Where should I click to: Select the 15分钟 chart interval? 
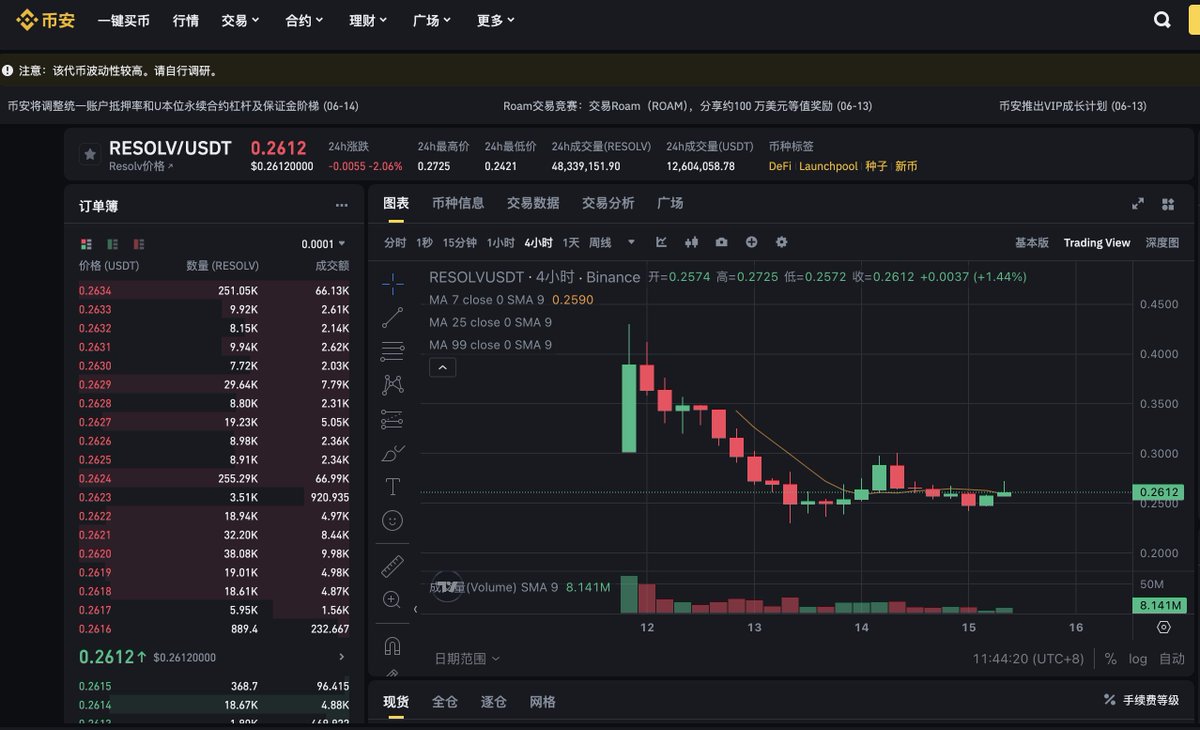point(460,243)
